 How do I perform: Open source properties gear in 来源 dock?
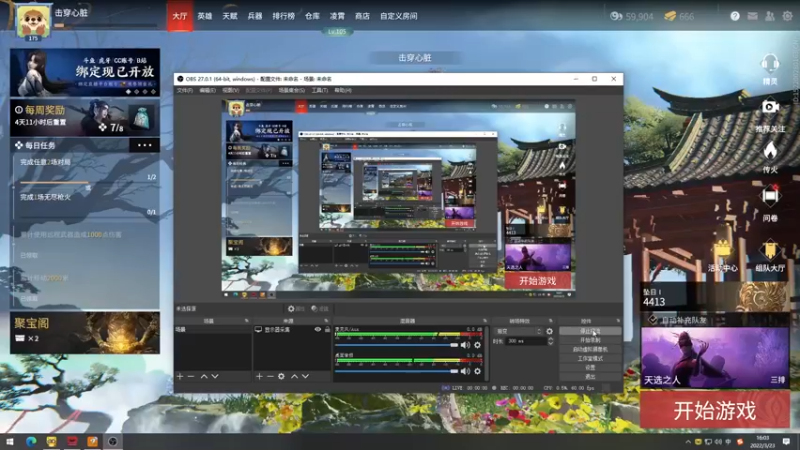(281, 377)
